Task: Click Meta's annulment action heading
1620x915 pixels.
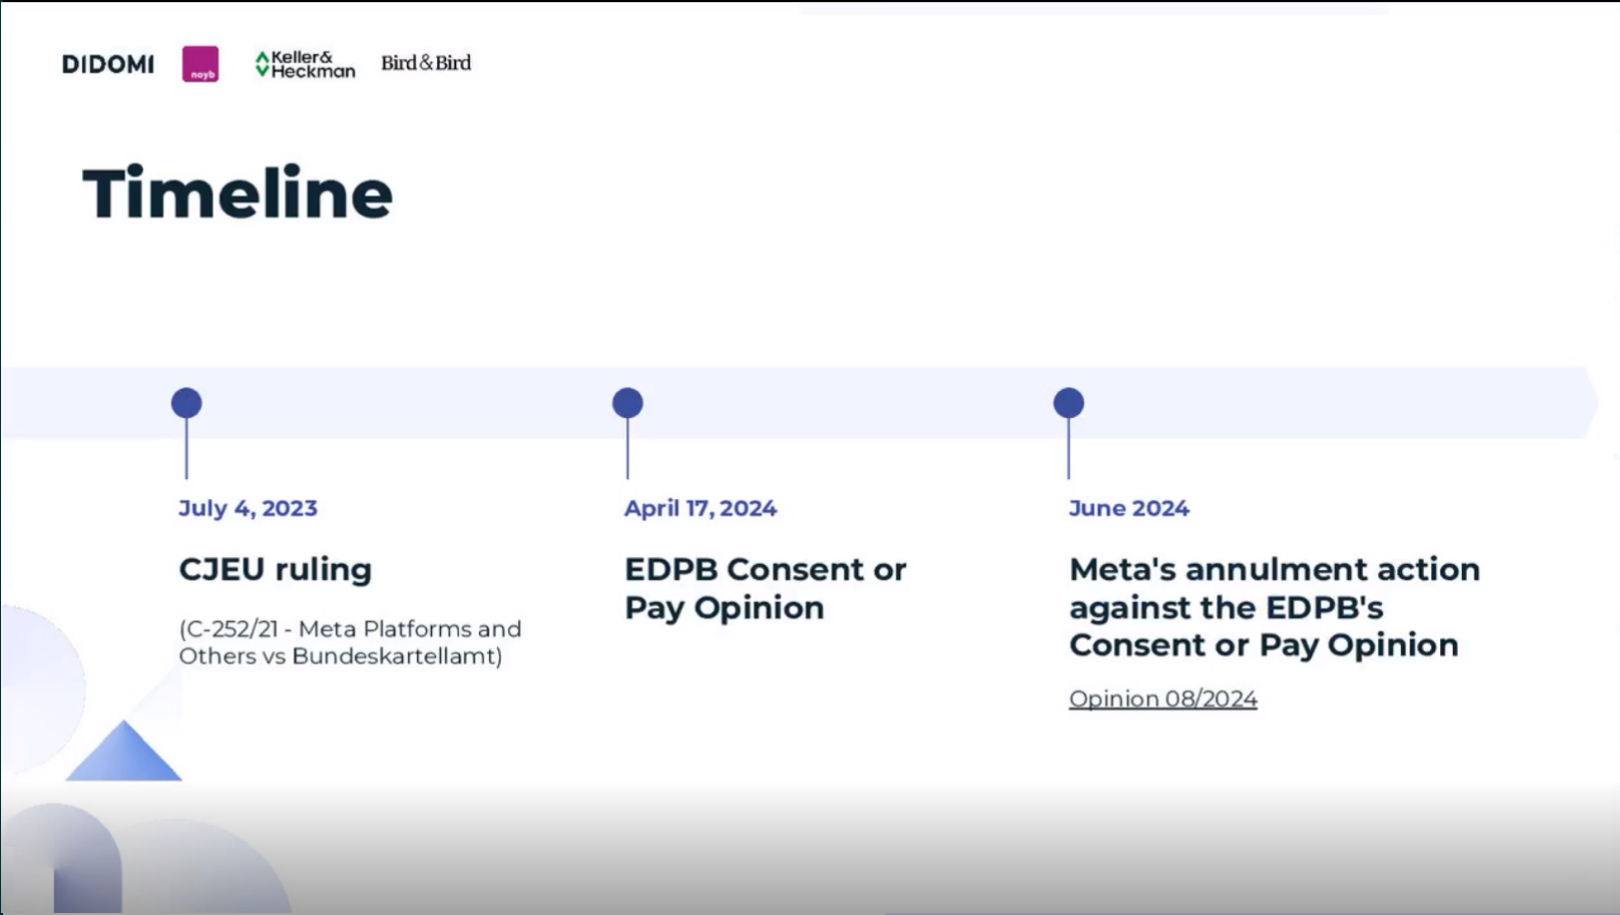Action: click(x=1275, y=607)
